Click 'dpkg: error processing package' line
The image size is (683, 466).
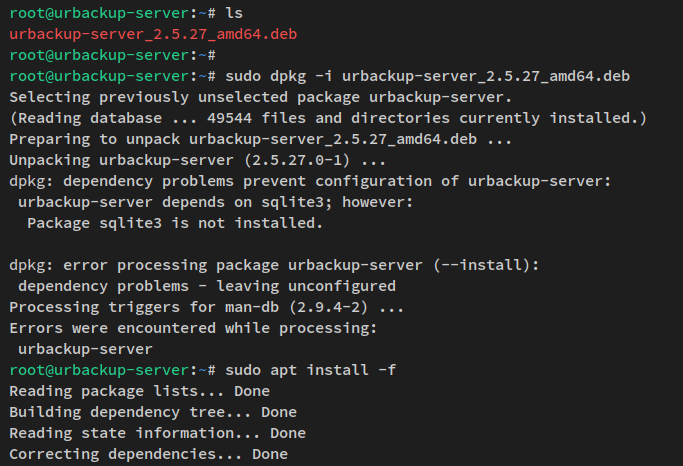(274, 265)
